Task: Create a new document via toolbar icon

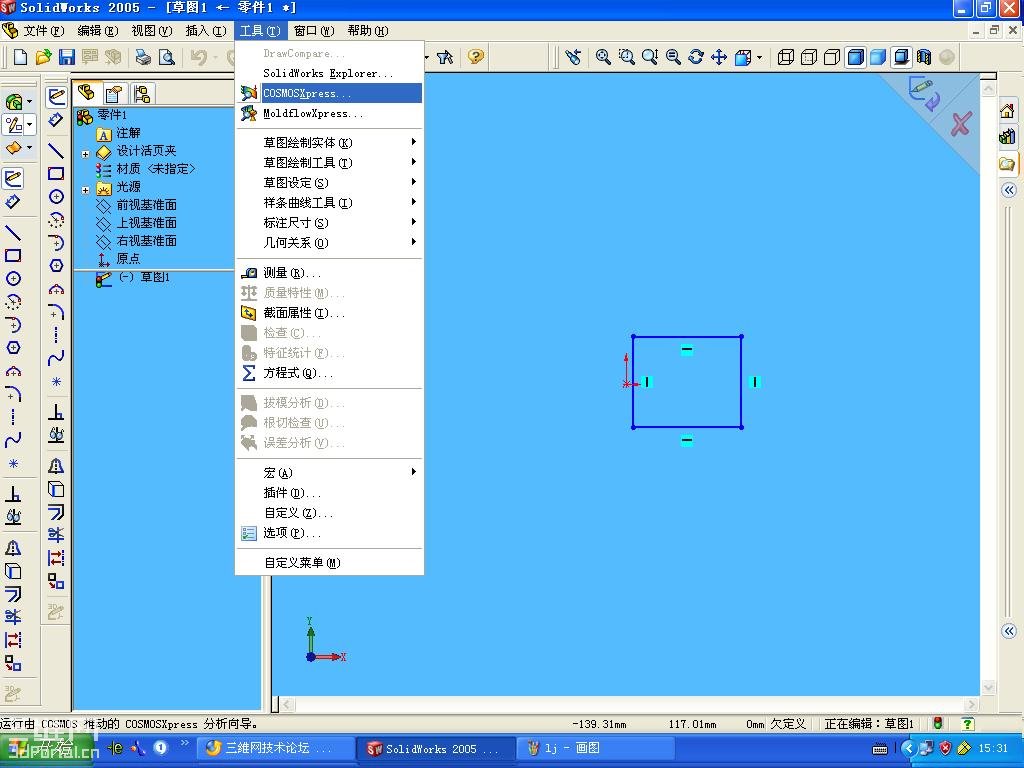Action: pos(20,57)
